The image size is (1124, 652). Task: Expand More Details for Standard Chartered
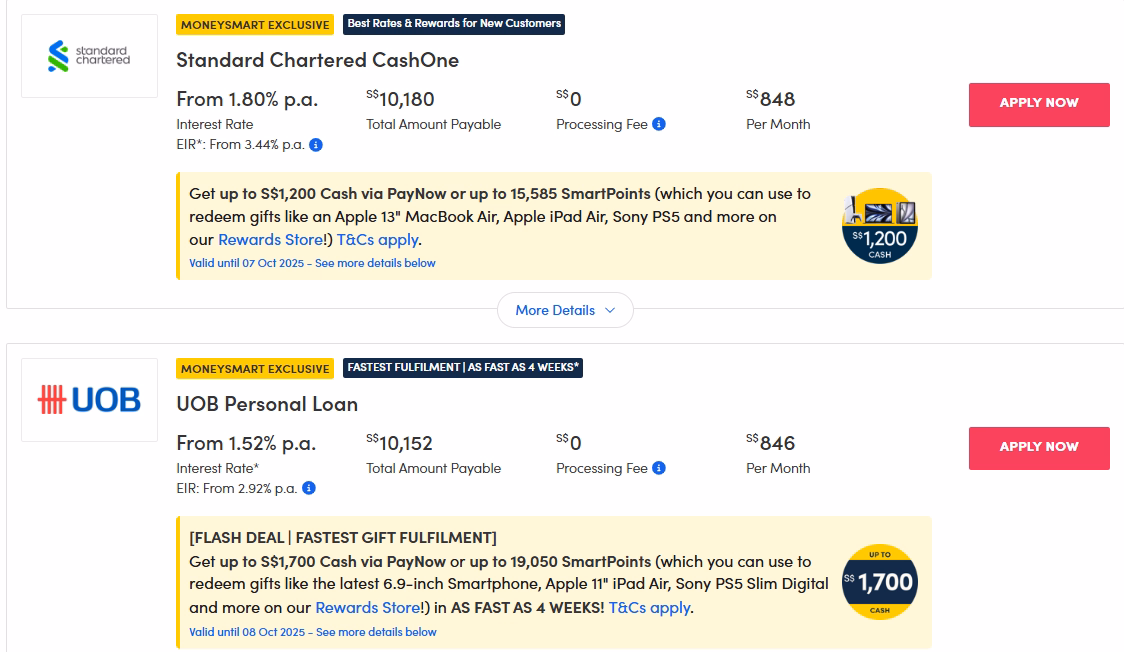[x=565, y=310]
